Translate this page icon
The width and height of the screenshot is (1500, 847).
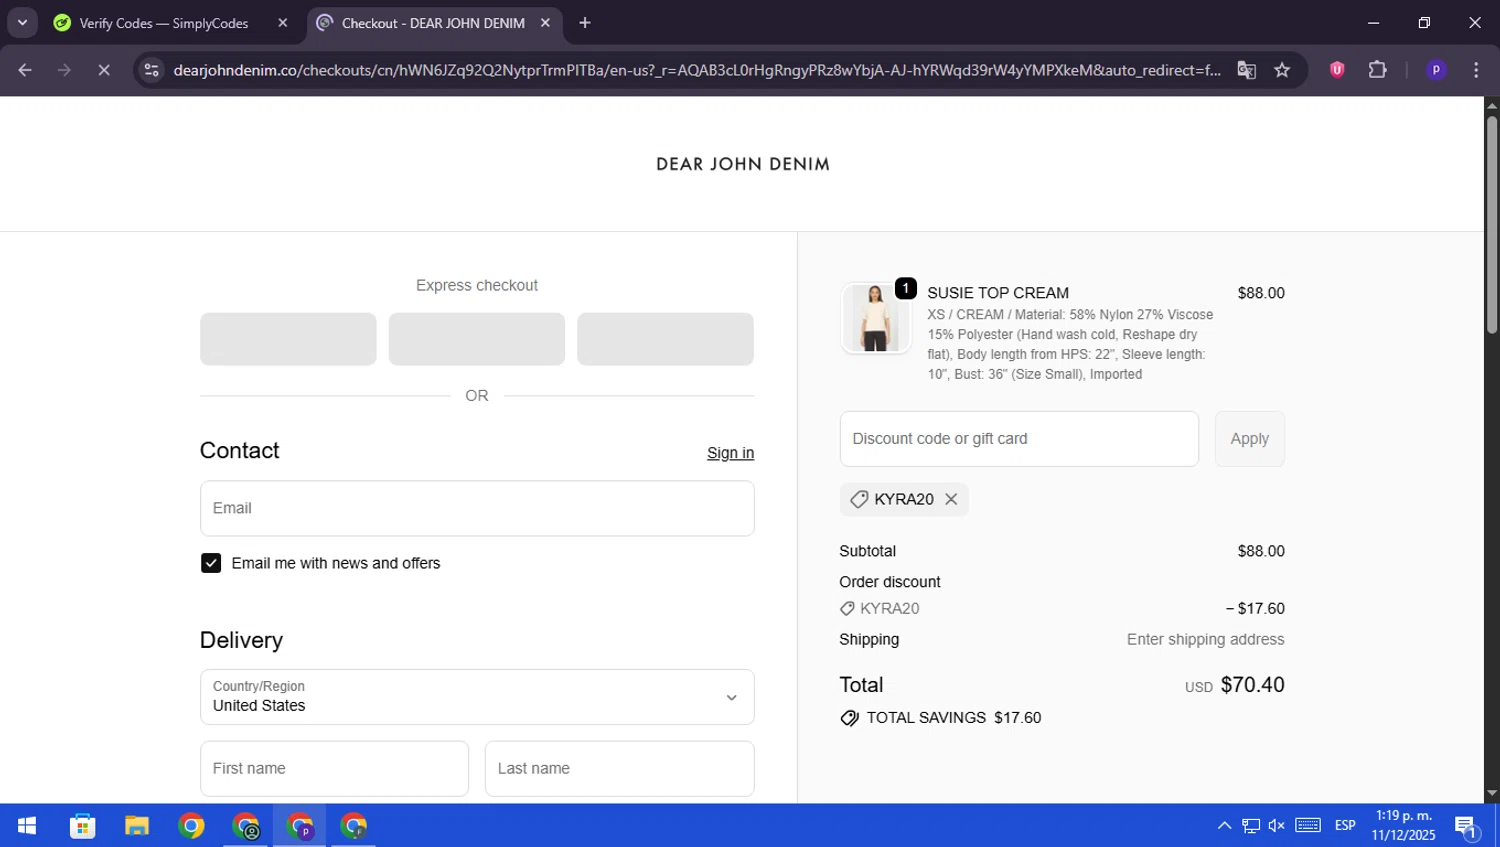coord(1246,70)
